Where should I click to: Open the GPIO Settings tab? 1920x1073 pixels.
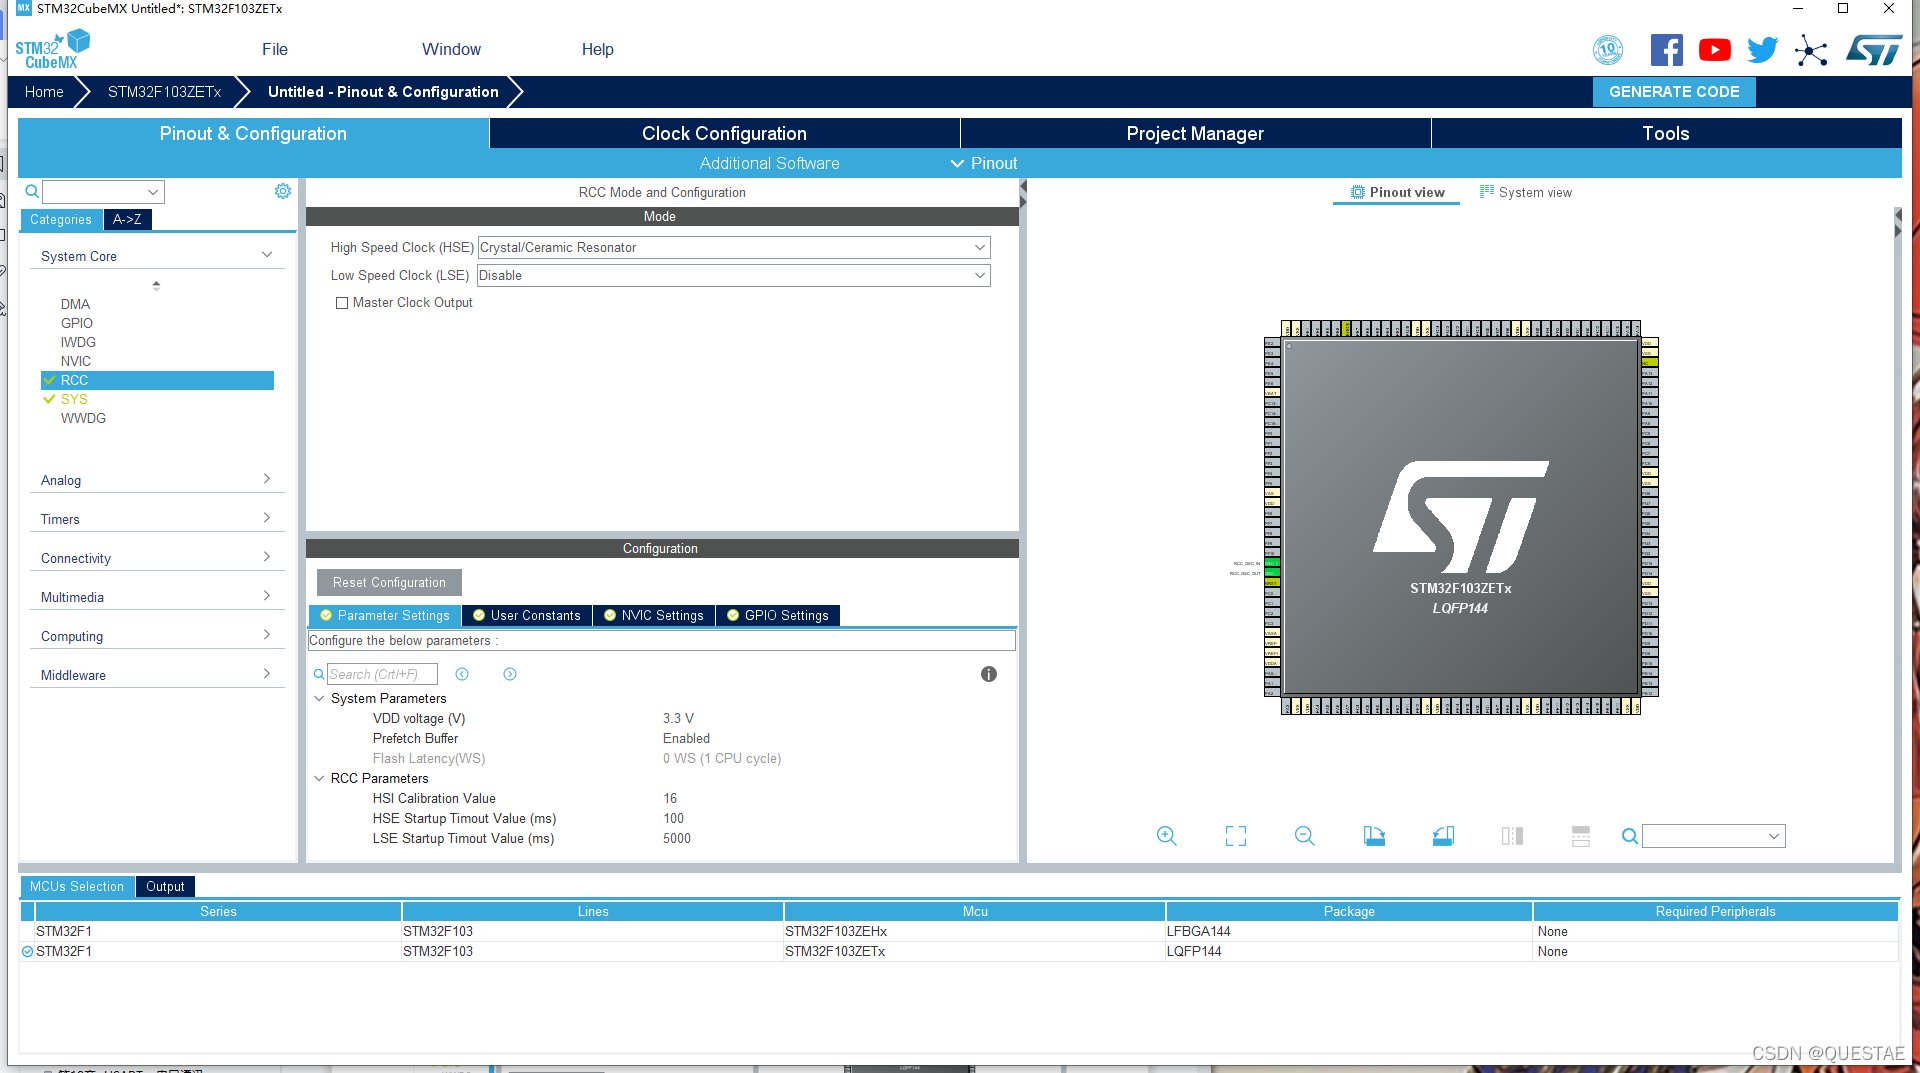coord(778,615)
